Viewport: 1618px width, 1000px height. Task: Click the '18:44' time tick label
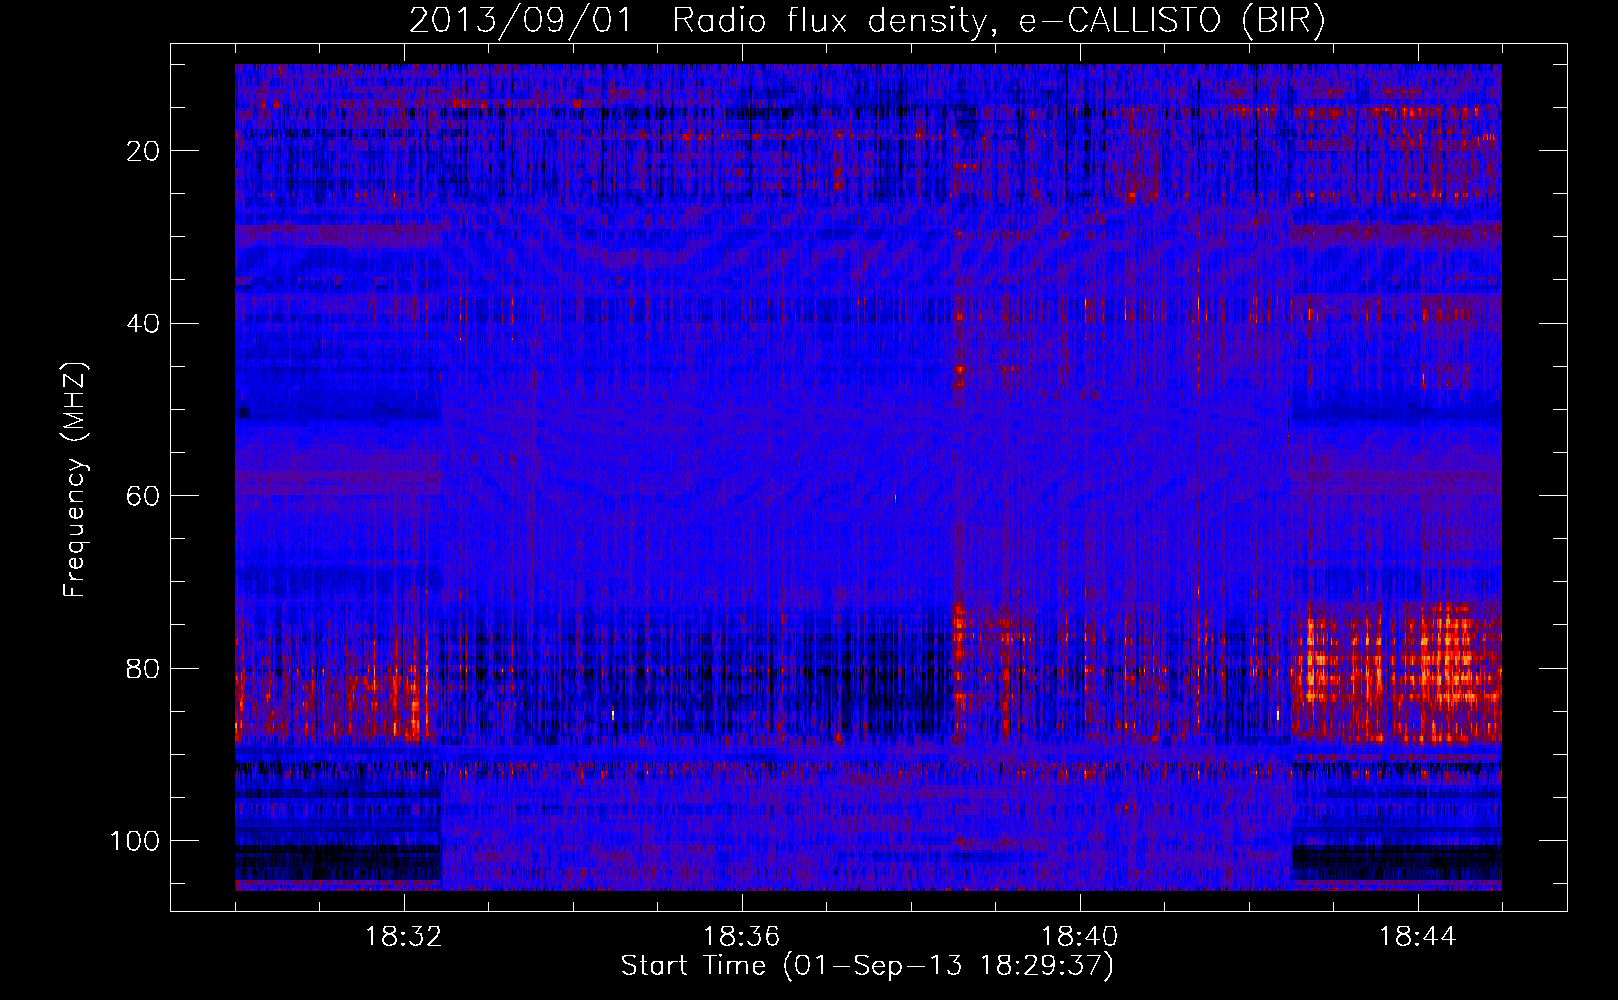pyautogui.click(x=1418, y=937)
